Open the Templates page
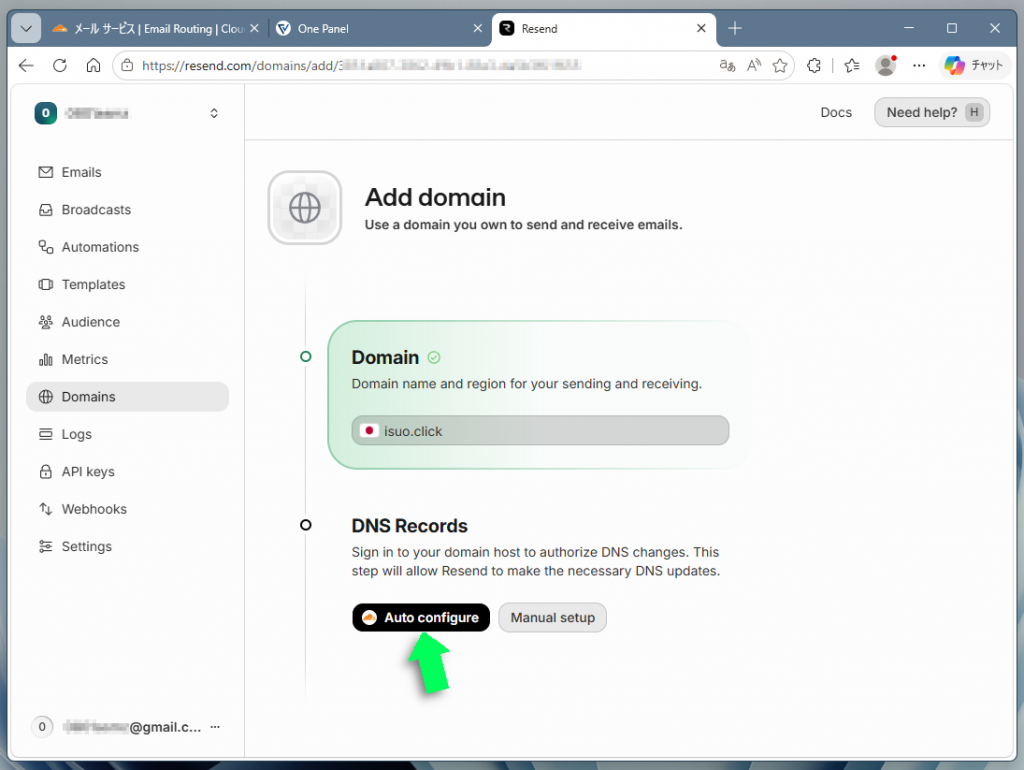The image size is (1024, 770). point(127,285)
